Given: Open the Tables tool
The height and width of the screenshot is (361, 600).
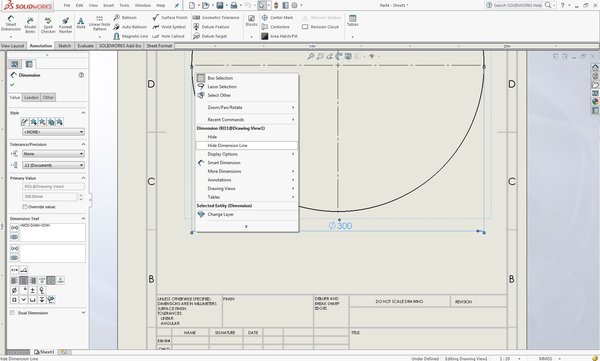Looking at the screenshot, I should (x=352, y=21).
